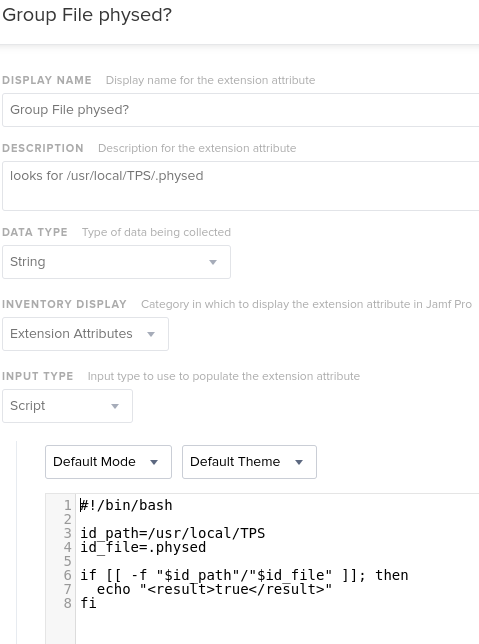
Task: Open the Default Mode editor dropdown
Action: click(x=108, y=462)
